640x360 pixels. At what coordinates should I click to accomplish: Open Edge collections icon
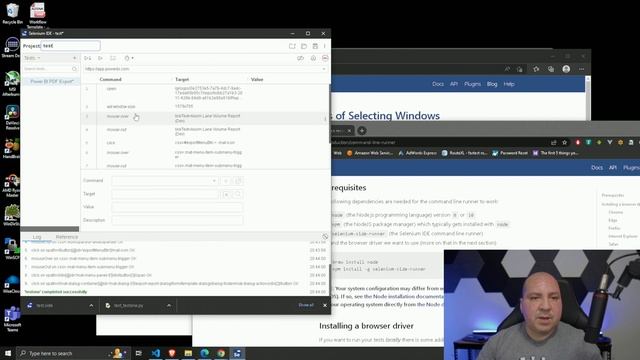(551, 69)
